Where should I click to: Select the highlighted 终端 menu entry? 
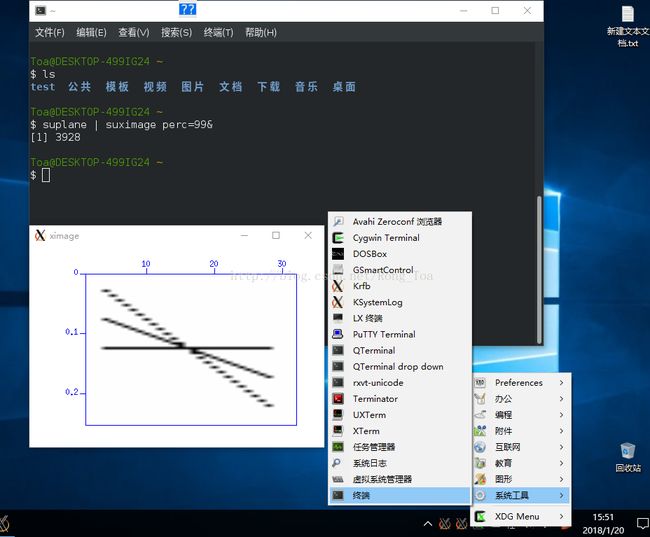tap(400, 495)
